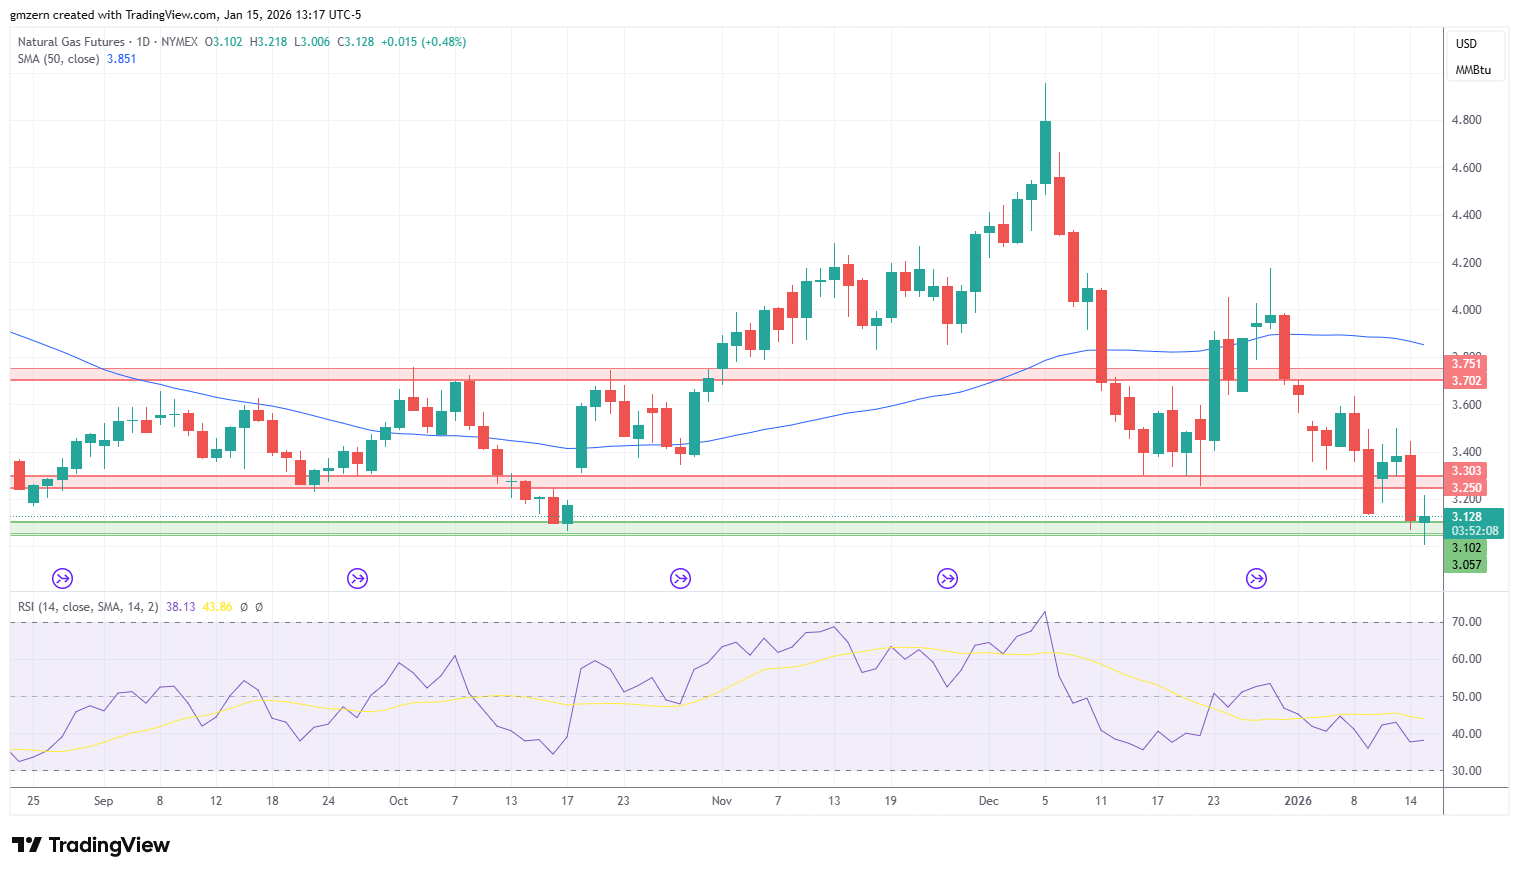Viewport: 1519px width, 875px height.
Task: Click the 3.250 red price label
Action: click(1466, 488)
